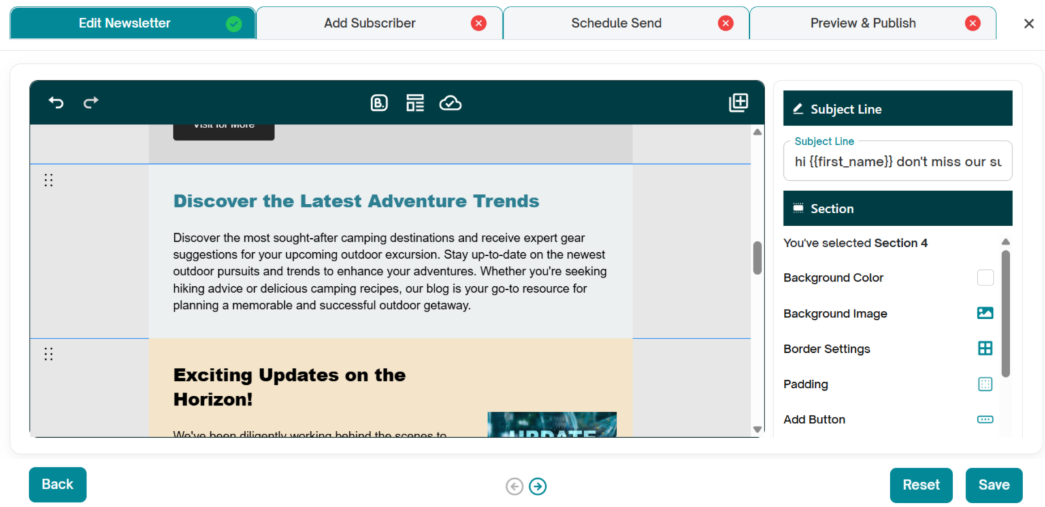Grab the drag handle beside Discover the Latest section

click(x=48, y=180)
